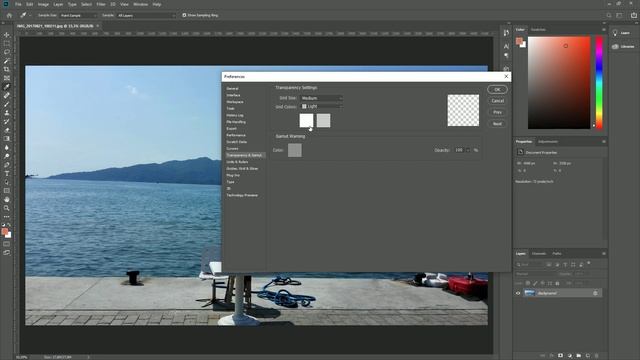Open the Sample layers dropdown in options bar
The image size is (640, 360).
(x=146, y=15)
